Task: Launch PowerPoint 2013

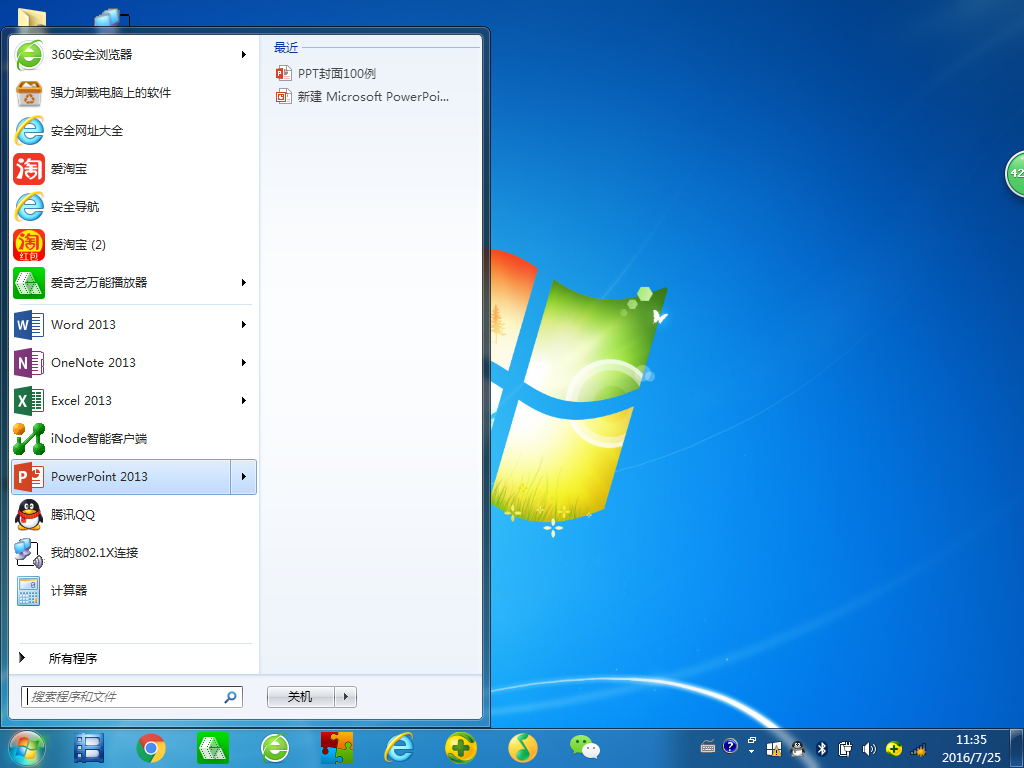Action: [x=121, y=477]
